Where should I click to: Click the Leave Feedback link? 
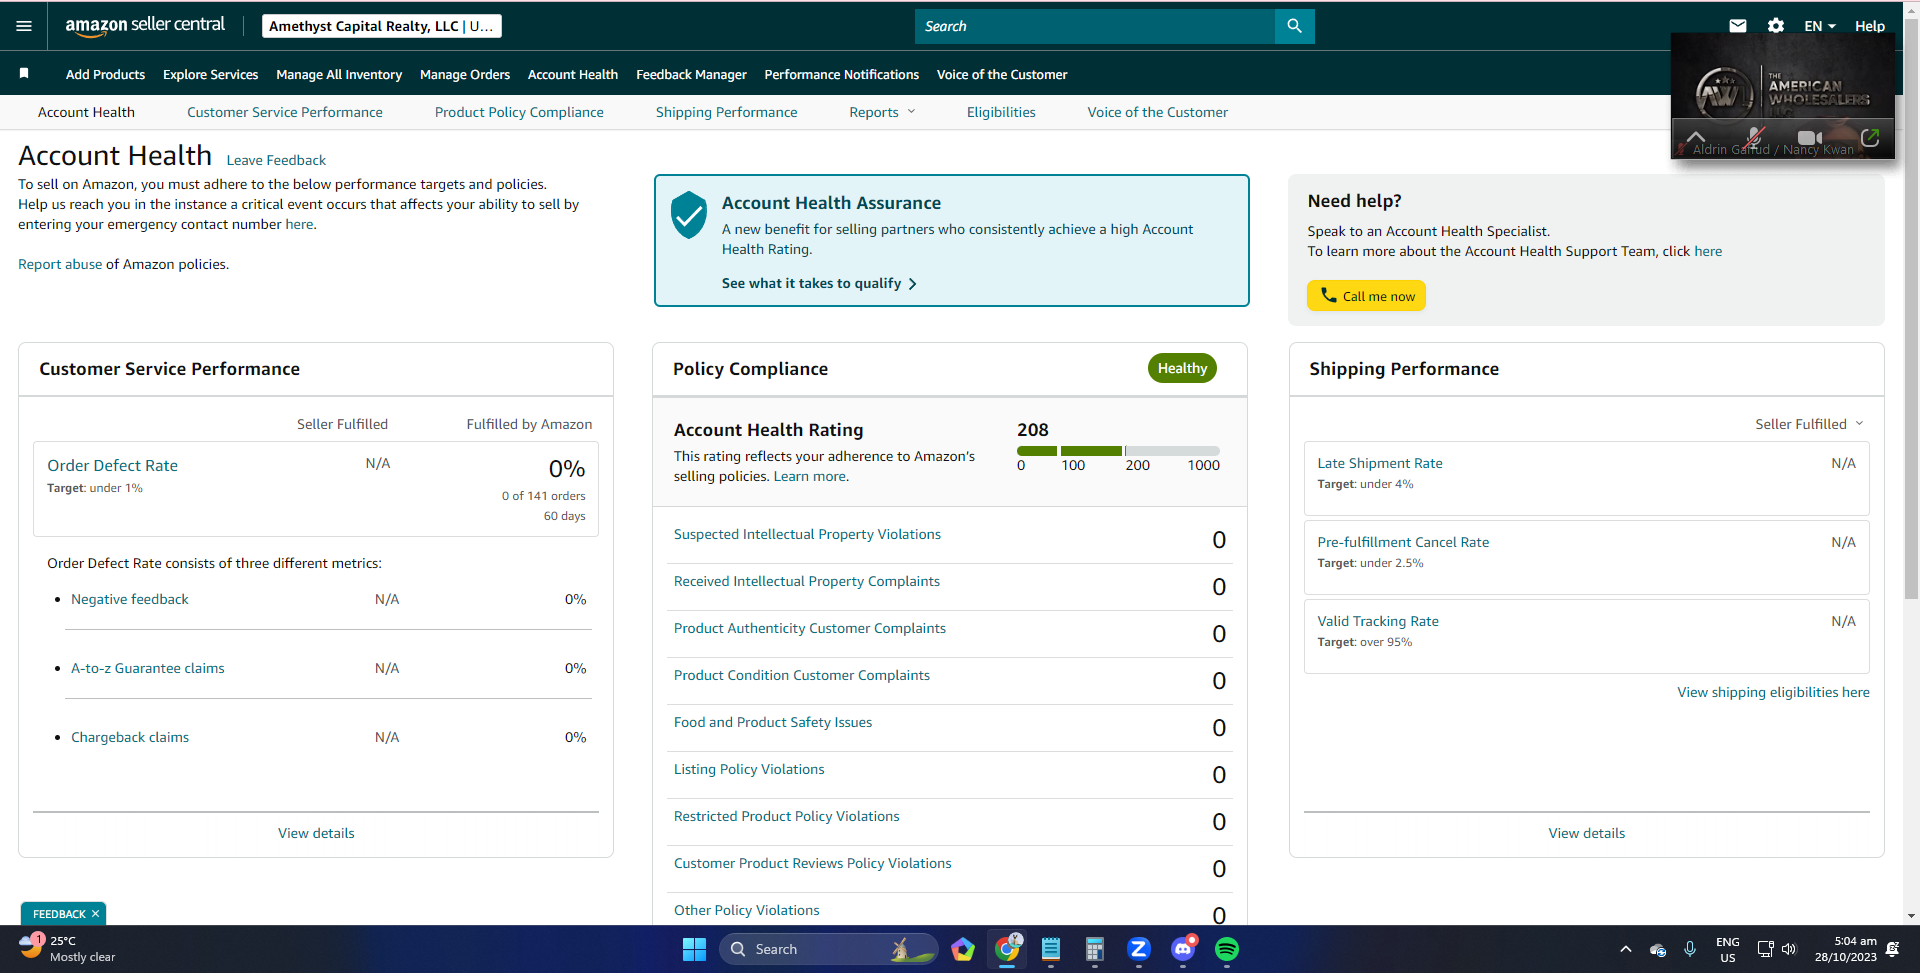(276, 160)
